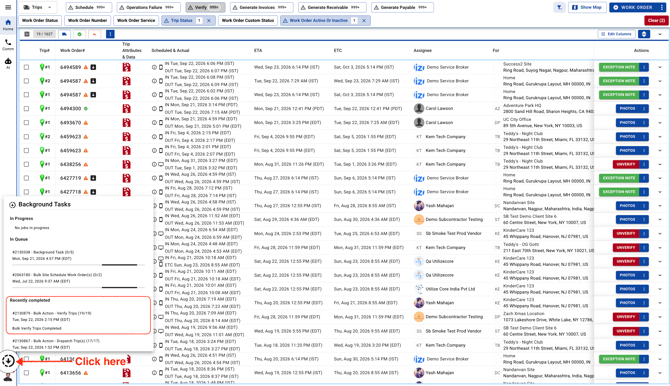
Task: Select the Verify tab
Action: tap(205, 7)
